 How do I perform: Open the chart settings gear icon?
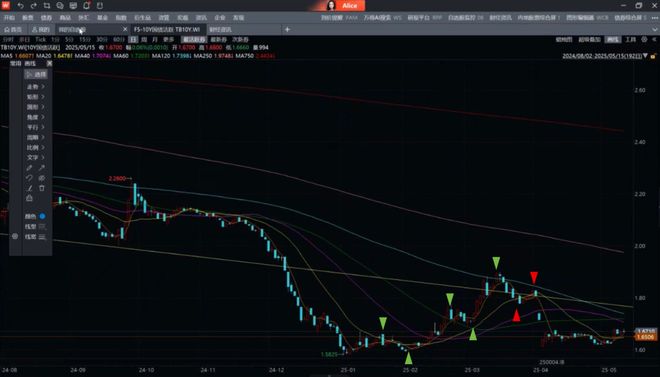644,39
